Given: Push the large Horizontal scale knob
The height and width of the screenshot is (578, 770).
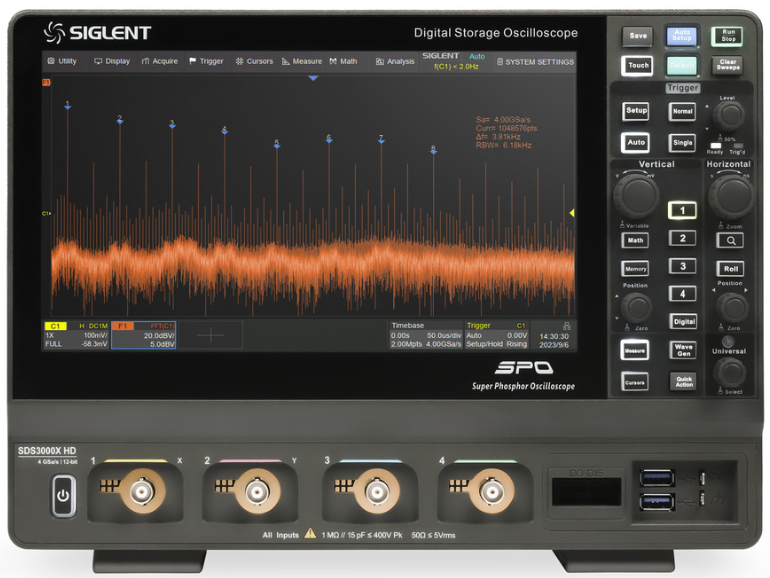Looking at the screenshot, I should [x=731, y=196].
